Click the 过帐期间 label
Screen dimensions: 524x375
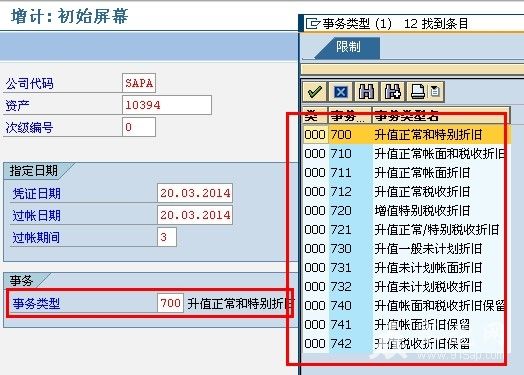click(36, 238)
